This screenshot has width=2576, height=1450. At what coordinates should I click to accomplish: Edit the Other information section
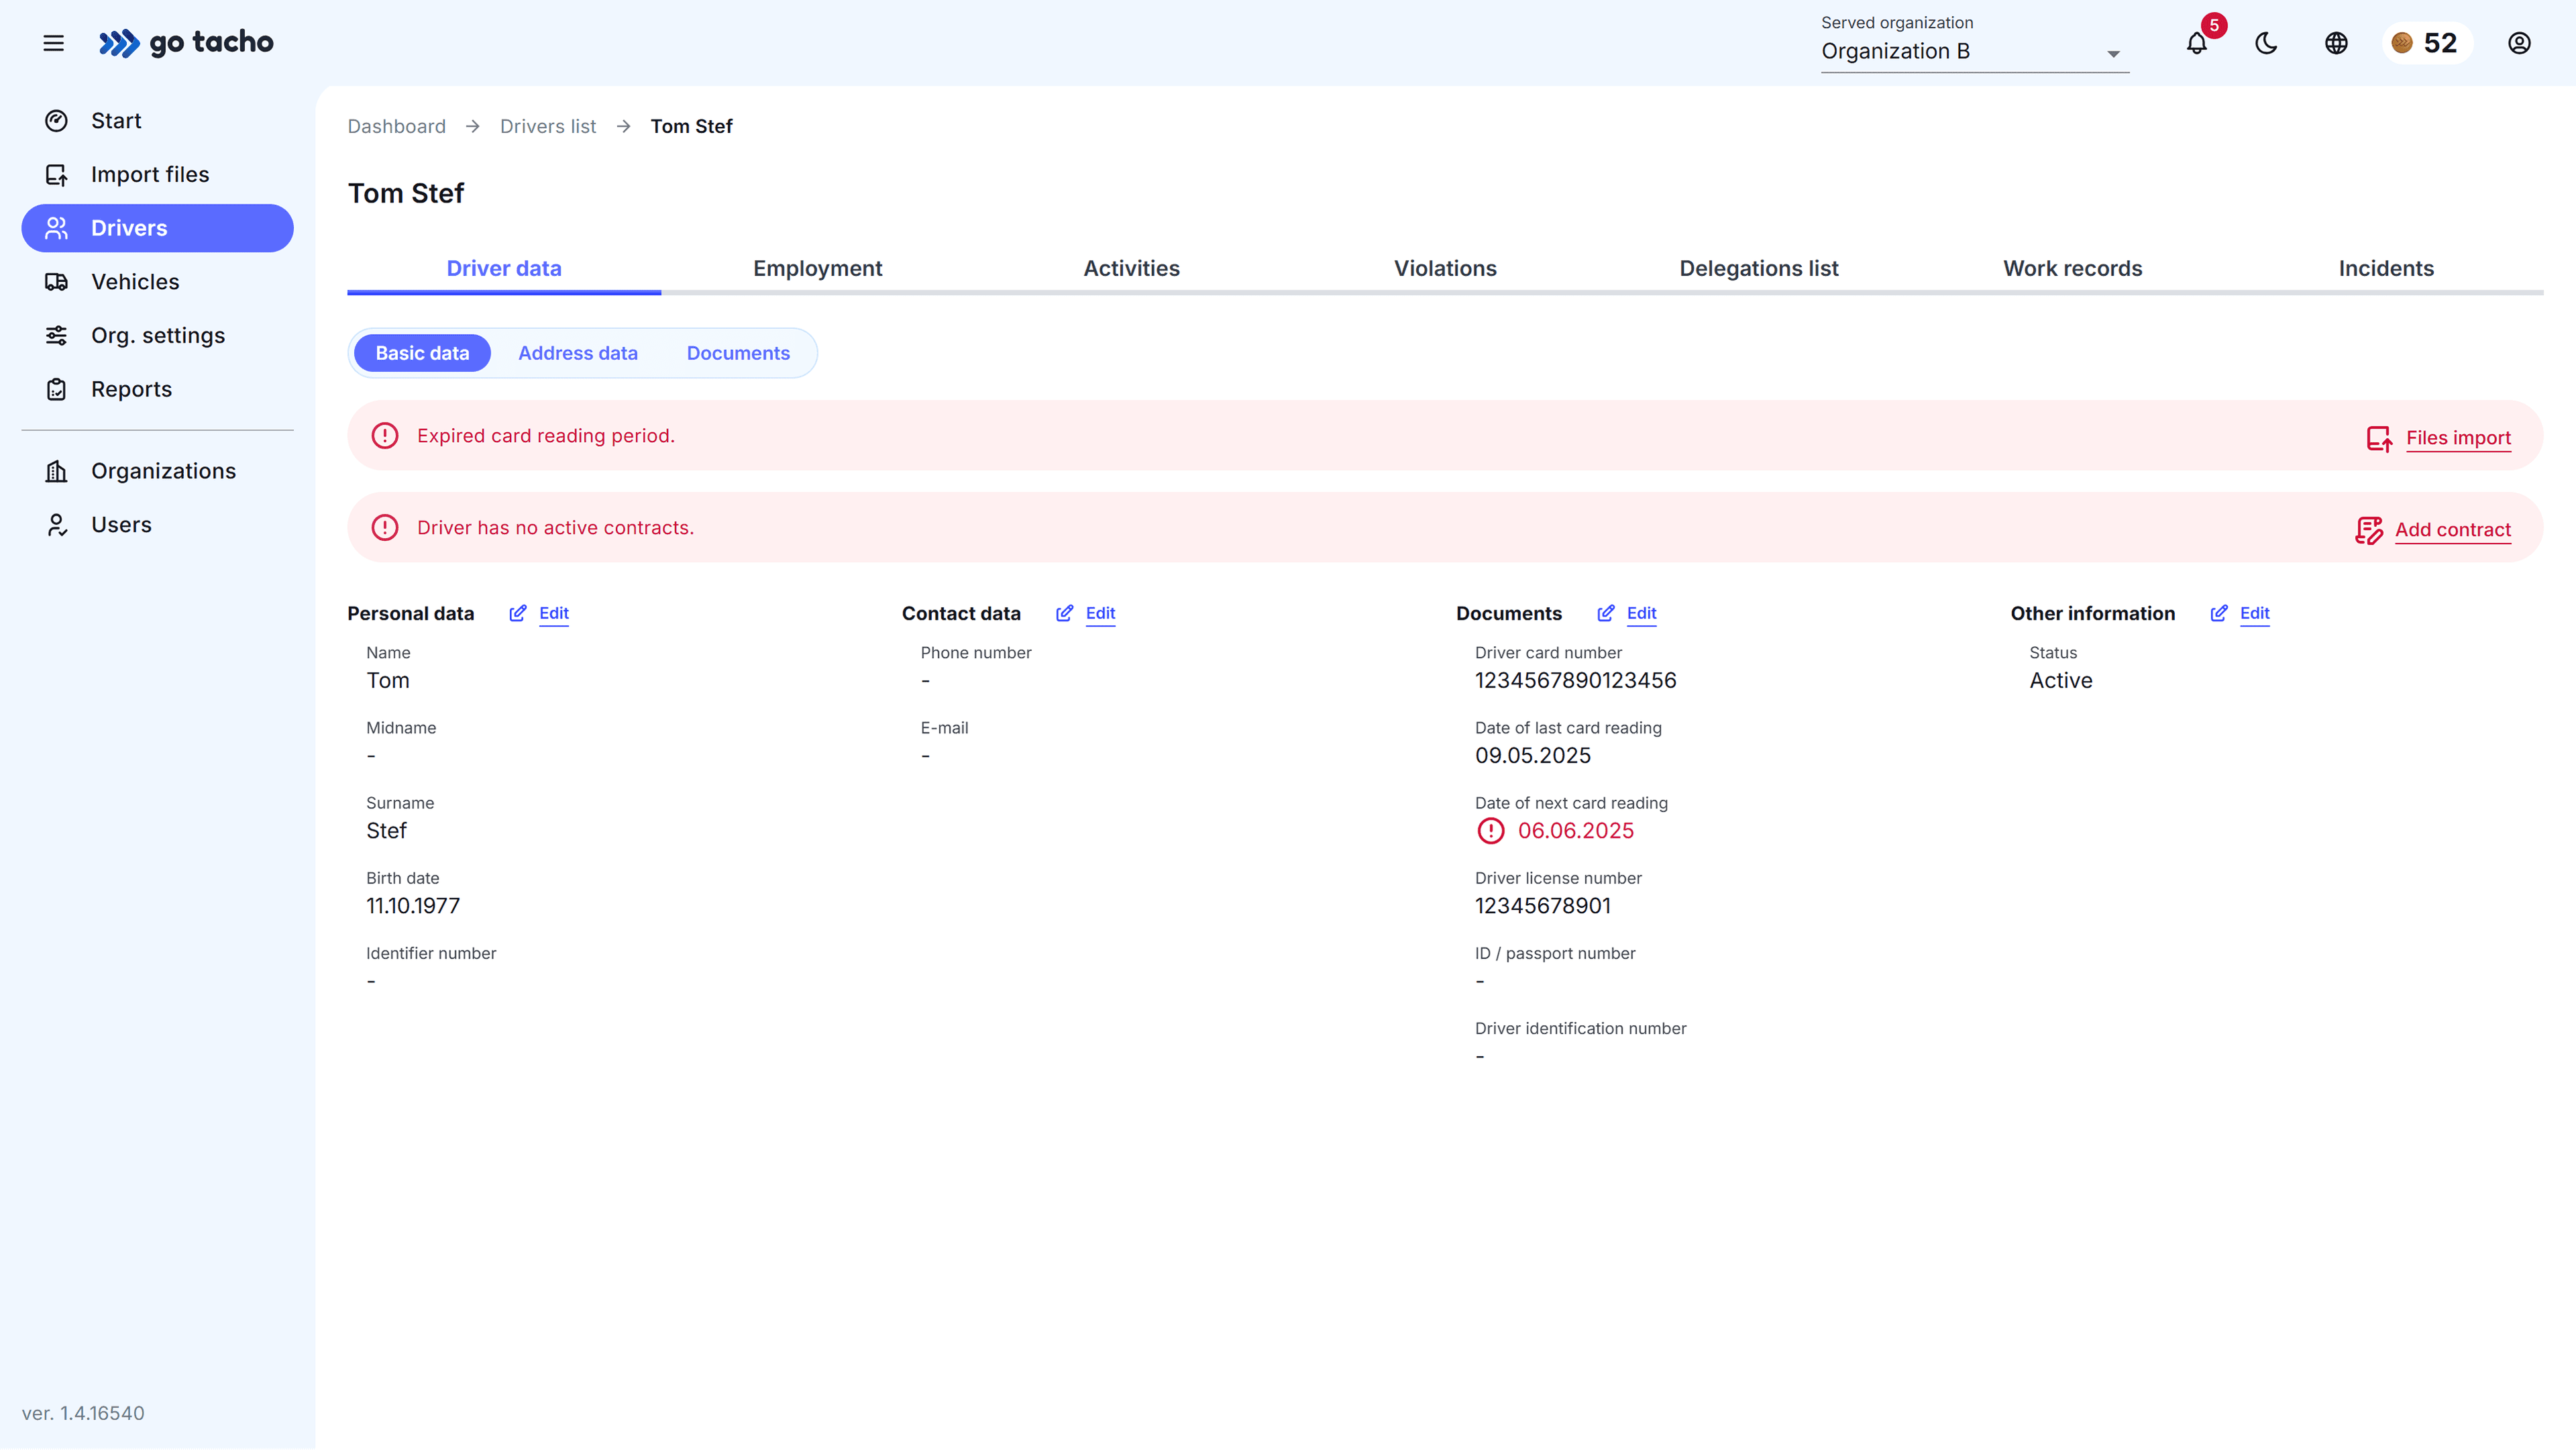(2253, 613)
